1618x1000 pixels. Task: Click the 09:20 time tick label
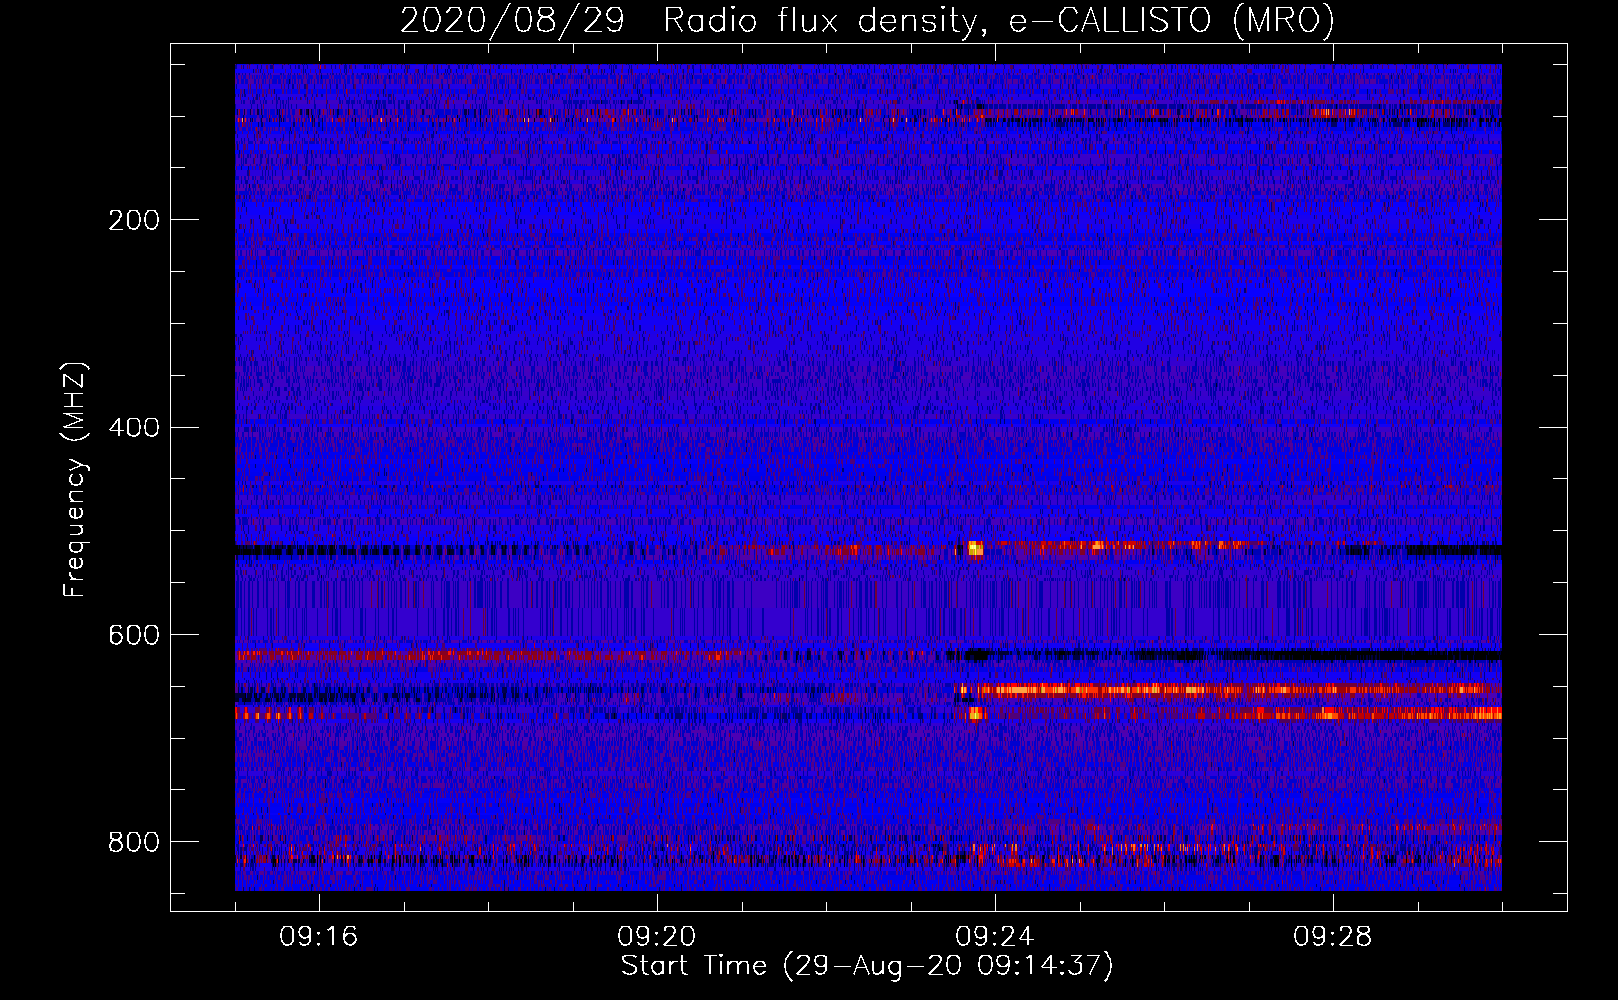point(656,937)
